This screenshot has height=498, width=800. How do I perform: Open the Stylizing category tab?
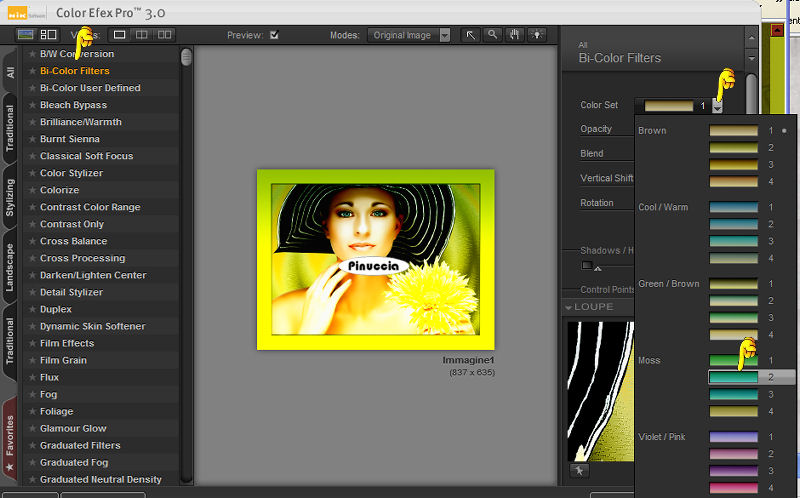pos(10,197)
